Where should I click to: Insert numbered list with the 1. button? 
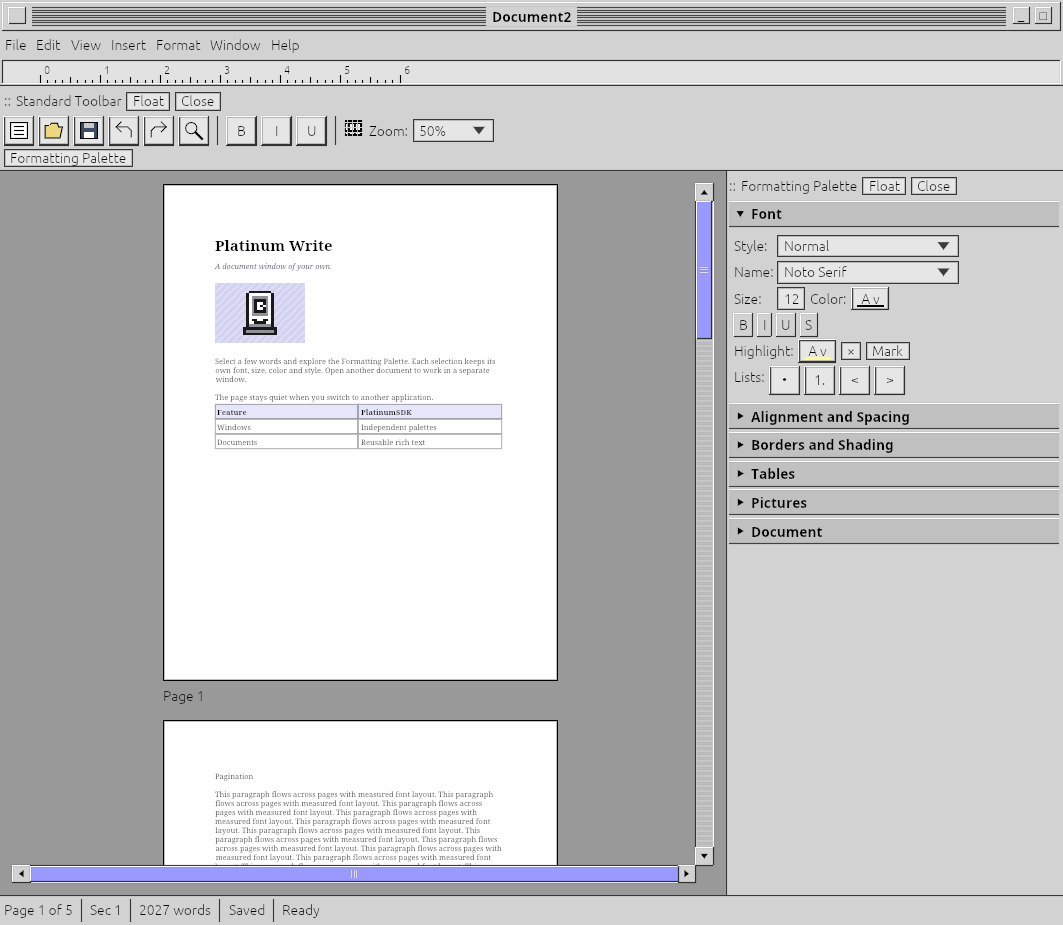click(820, 380)
